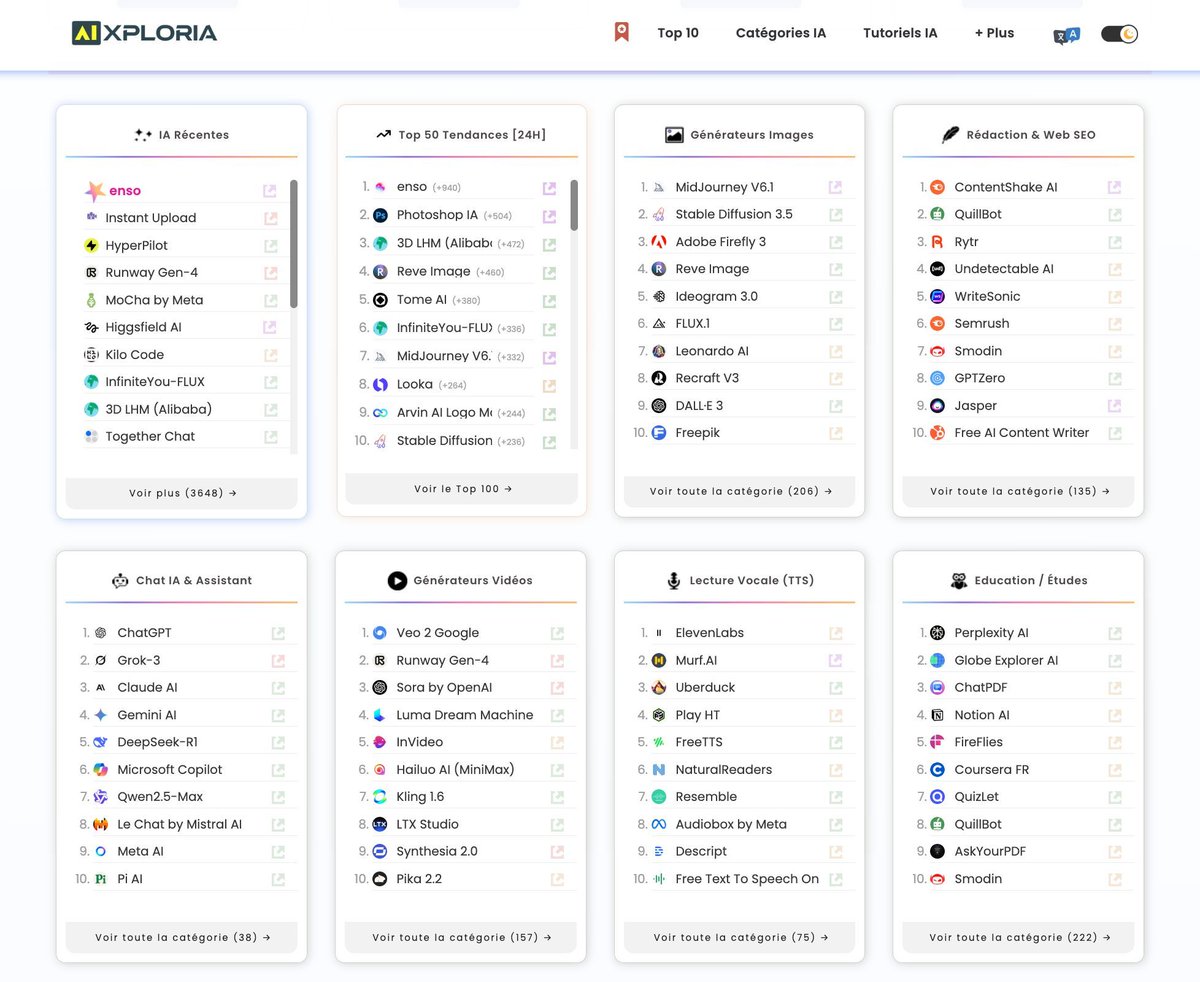Image resolution: width=1200 pixels, height=982 pixels.
Task: Click the external link icon beside Sora by OpenAI
Action: click(557, 687)
